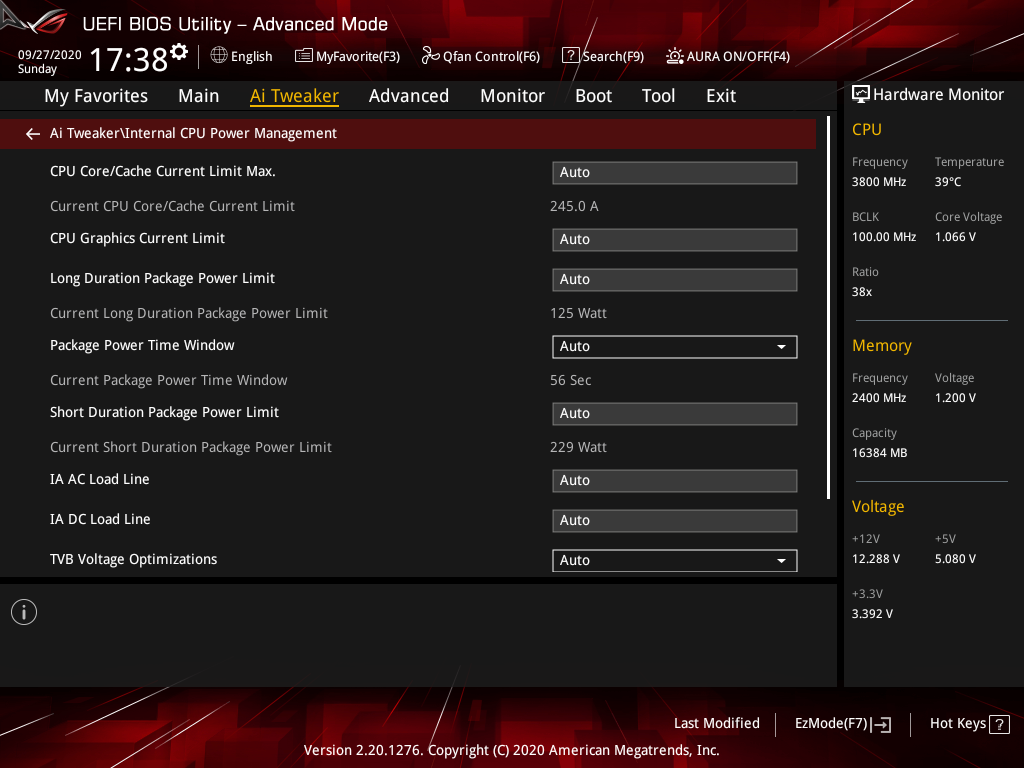The width and height of the screenshot is (1024, 768).
Task: Switch to the Advanced tab
Action: pos(409,96)
